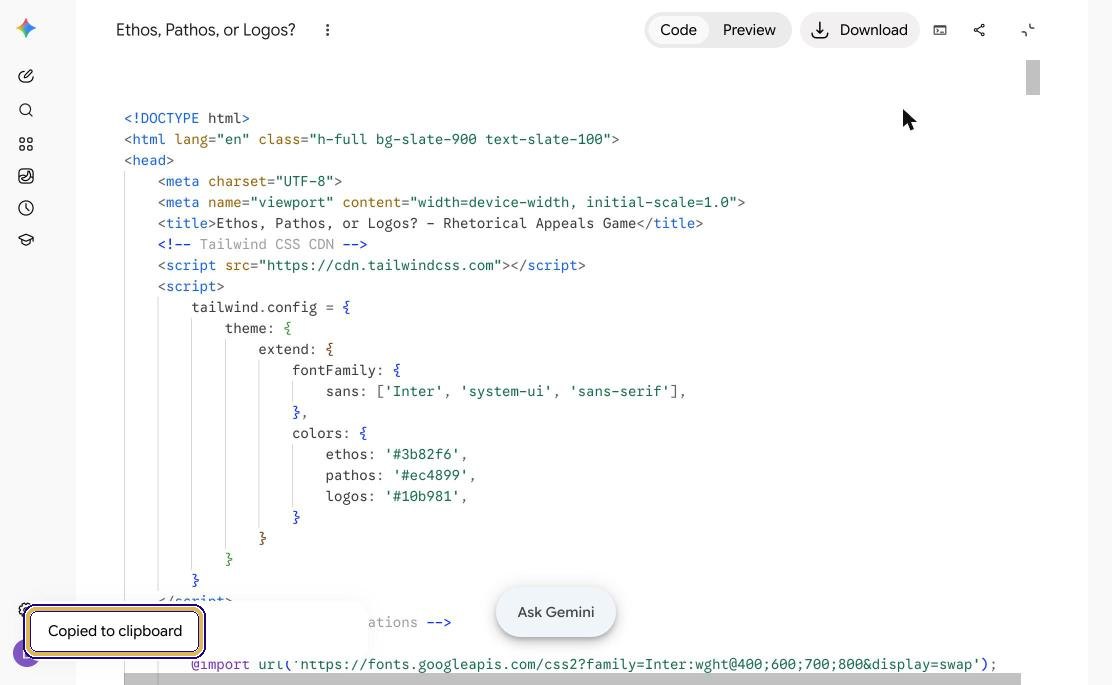This screenshot has height=685, width=1112.
Task: Click the '<head>' tag line
Action: click(x=149, y=160)
